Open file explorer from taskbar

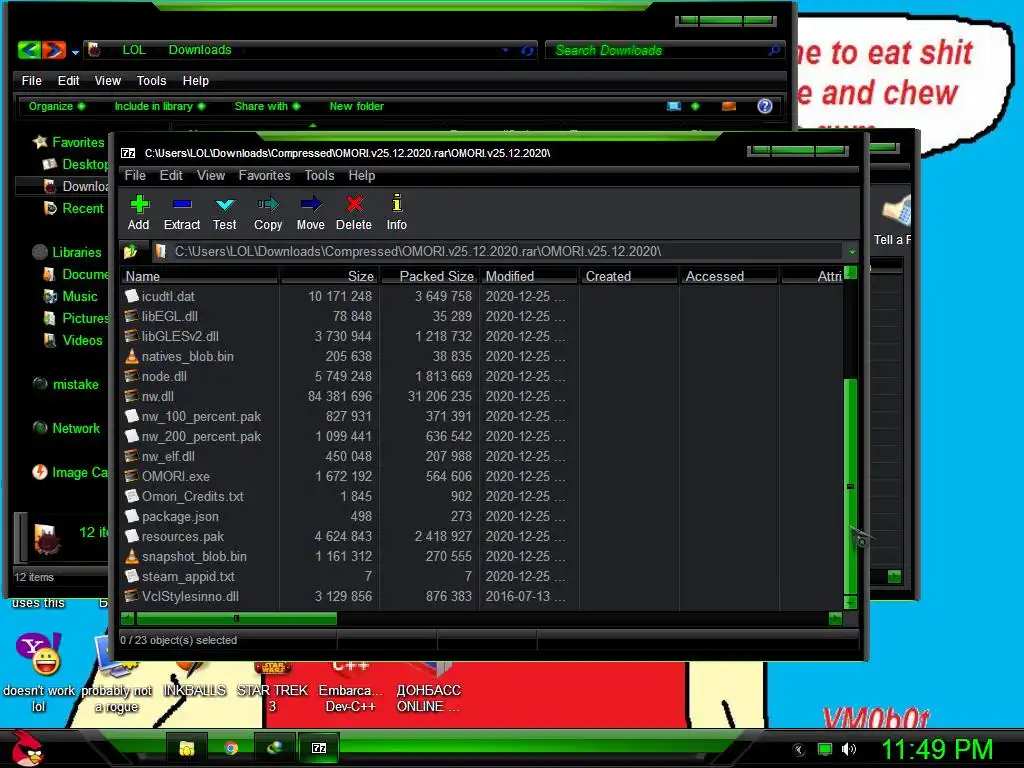click(x=187, y=748)
